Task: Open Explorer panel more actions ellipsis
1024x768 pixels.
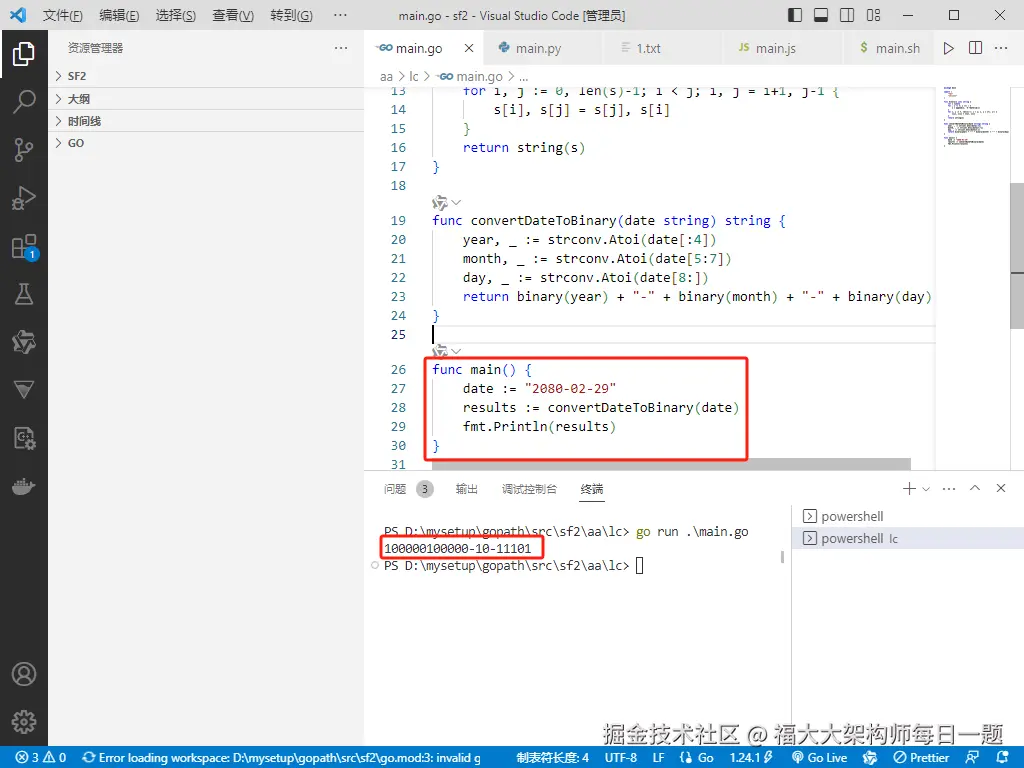Action: click(341, 48)
